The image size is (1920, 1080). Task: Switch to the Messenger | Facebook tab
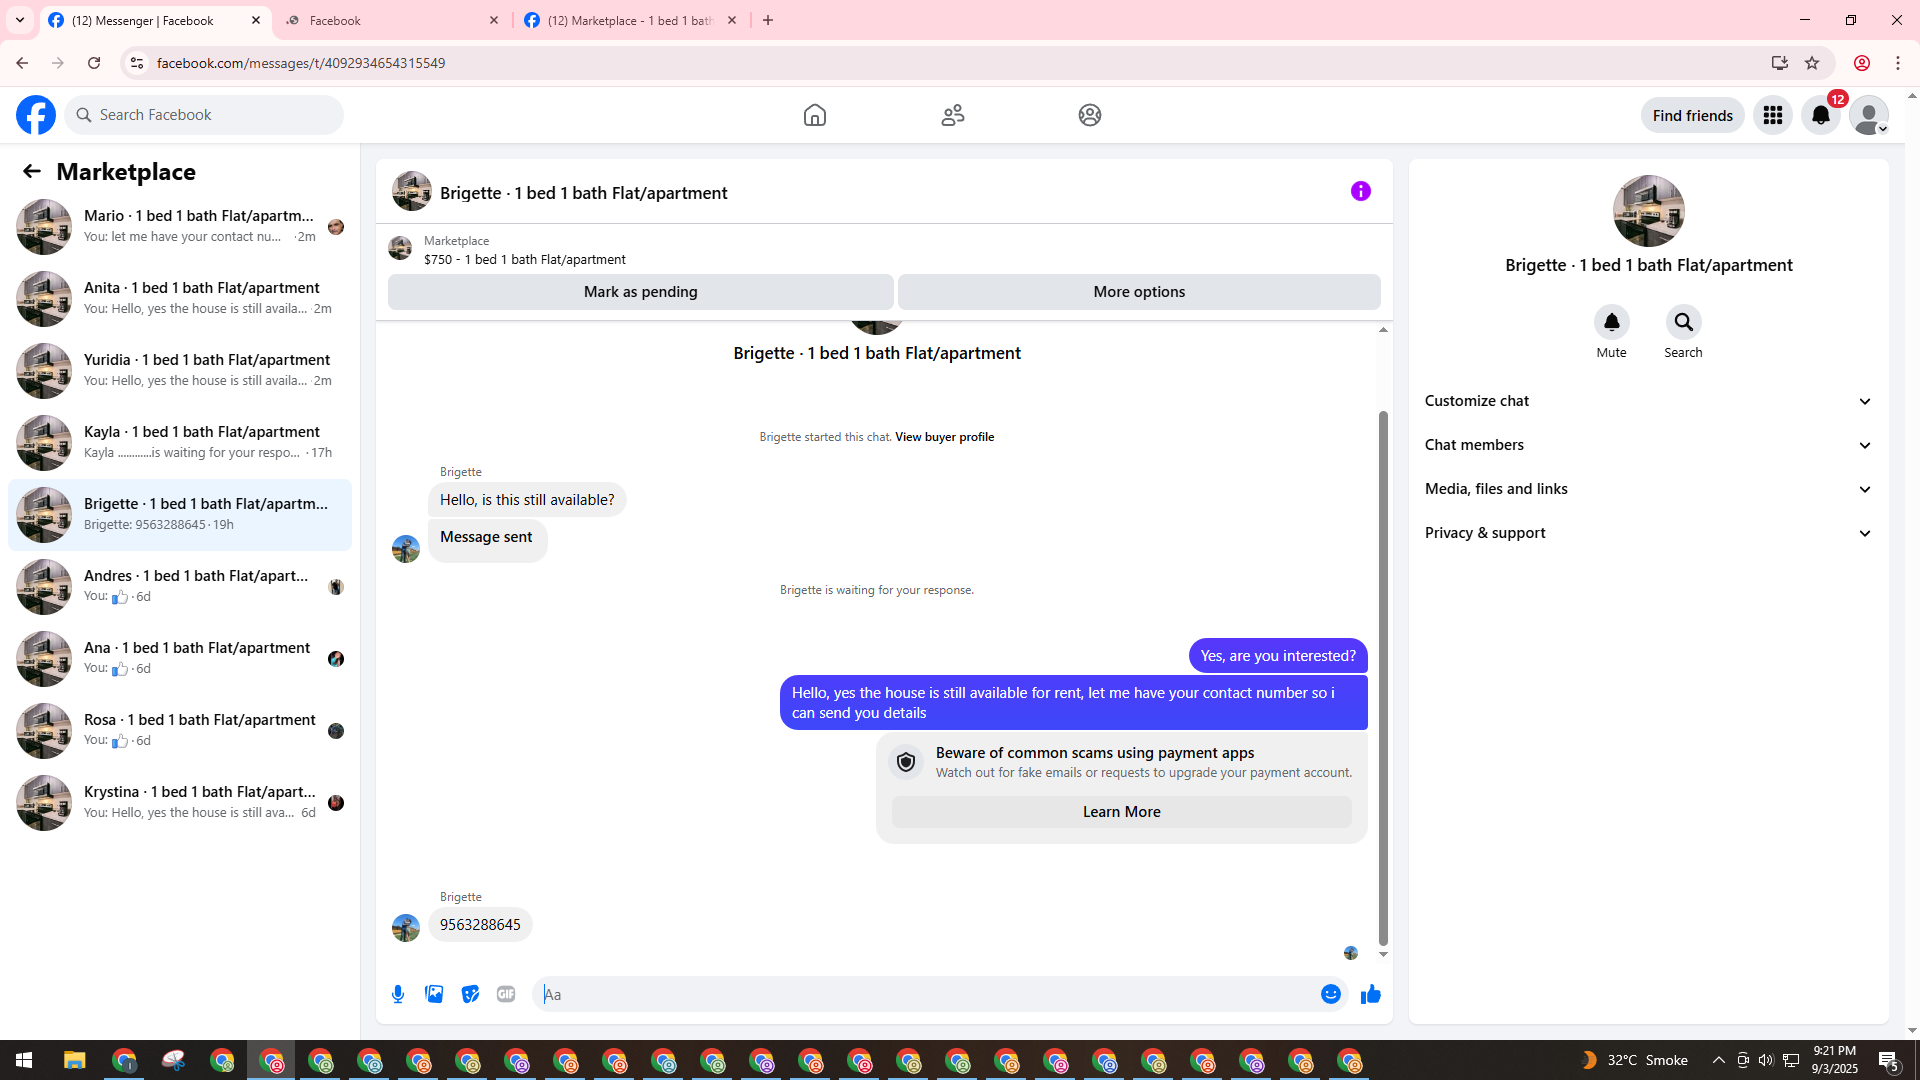click(156, 20)
